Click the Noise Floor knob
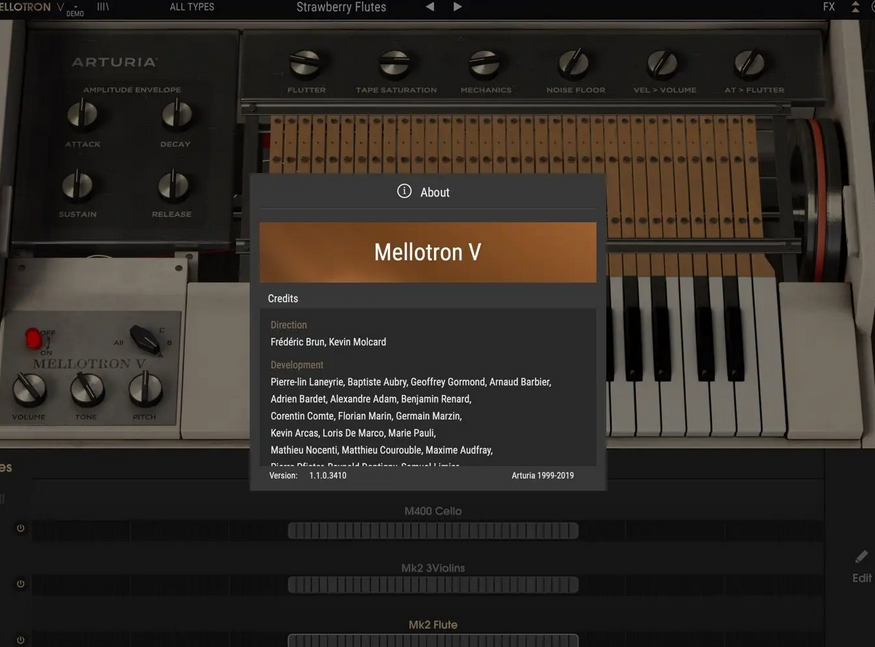Viewport: 875px width, 647px height. tap(574, 64)
